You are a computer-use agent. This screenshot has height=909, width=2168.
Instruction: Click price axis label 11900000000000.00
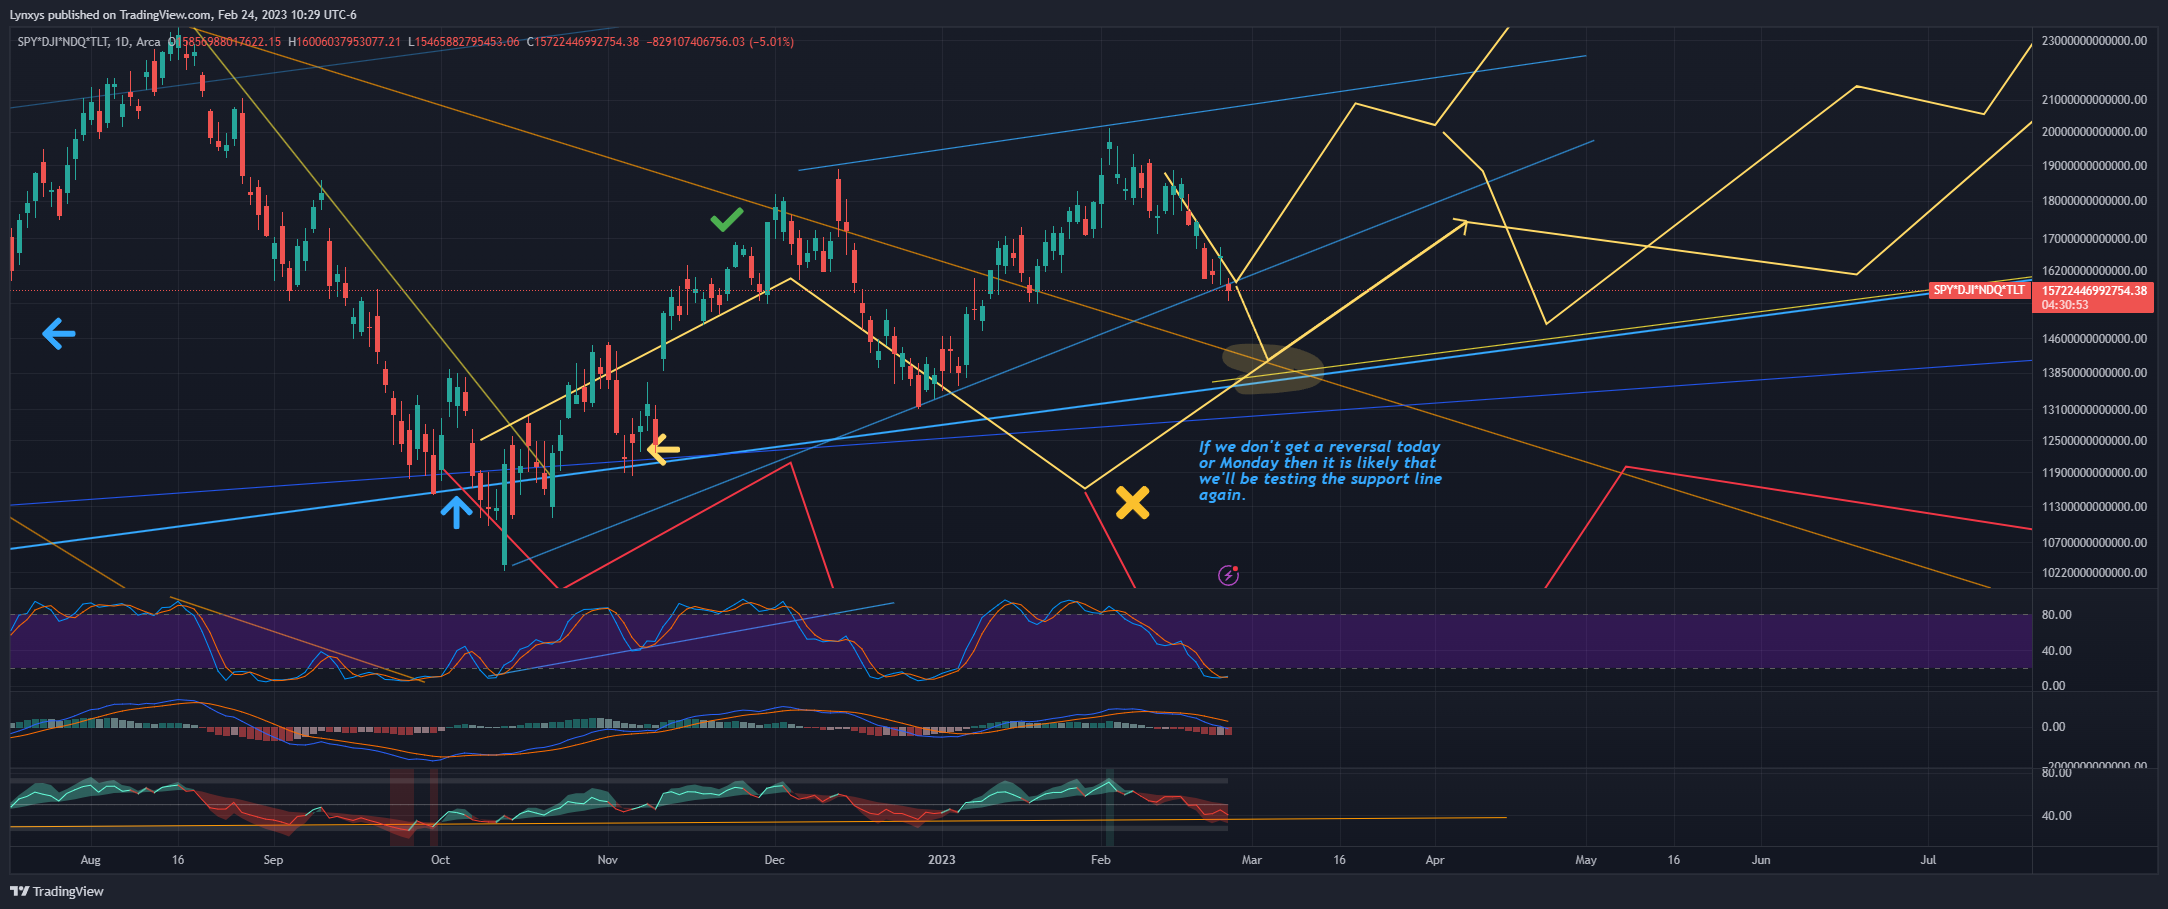coord(2094,473)
